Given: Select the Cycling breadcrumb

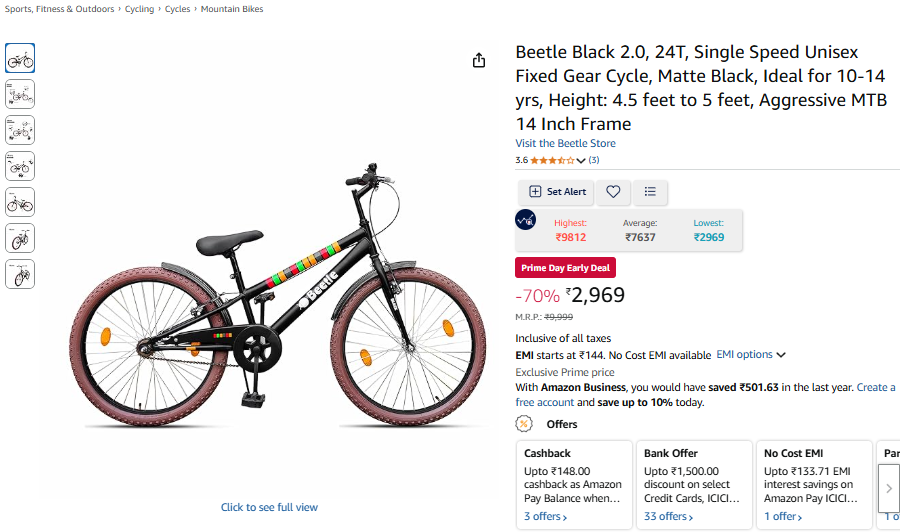Looking at the screenshot, I should [140, 9].
